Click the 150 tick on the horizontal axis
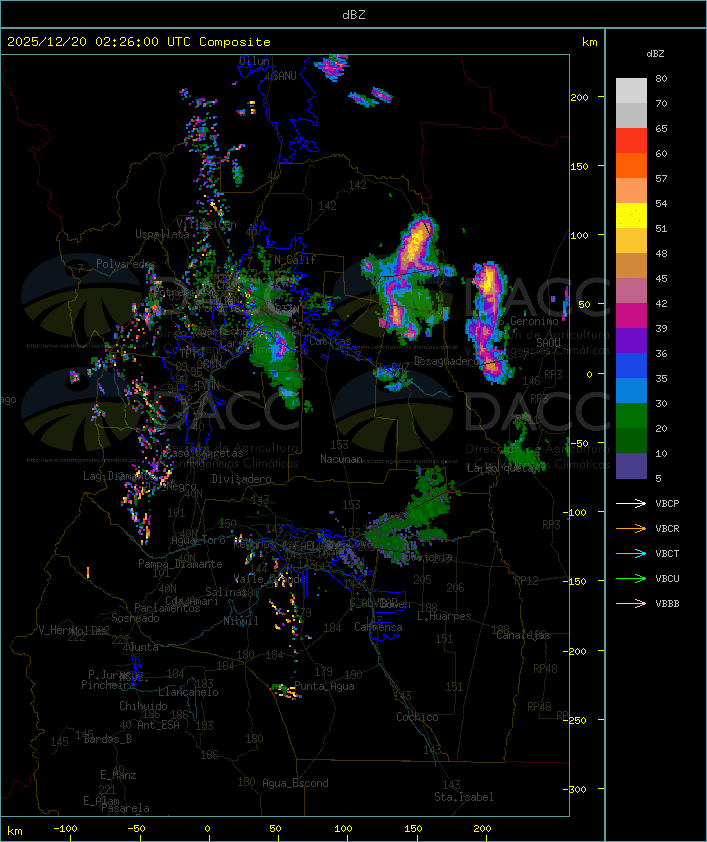Viewport: 707px width, 842px height. coord(413,829)
